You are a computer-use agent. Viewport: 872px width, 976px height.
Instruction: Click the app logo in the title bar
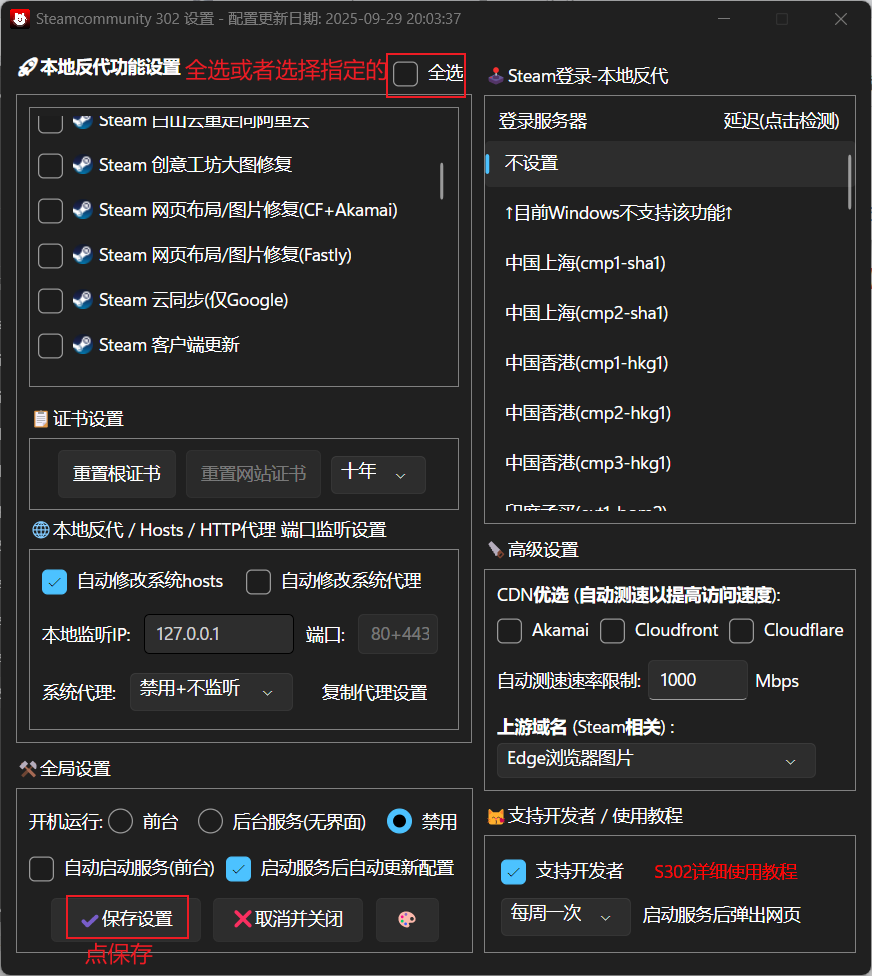(20, 18)
